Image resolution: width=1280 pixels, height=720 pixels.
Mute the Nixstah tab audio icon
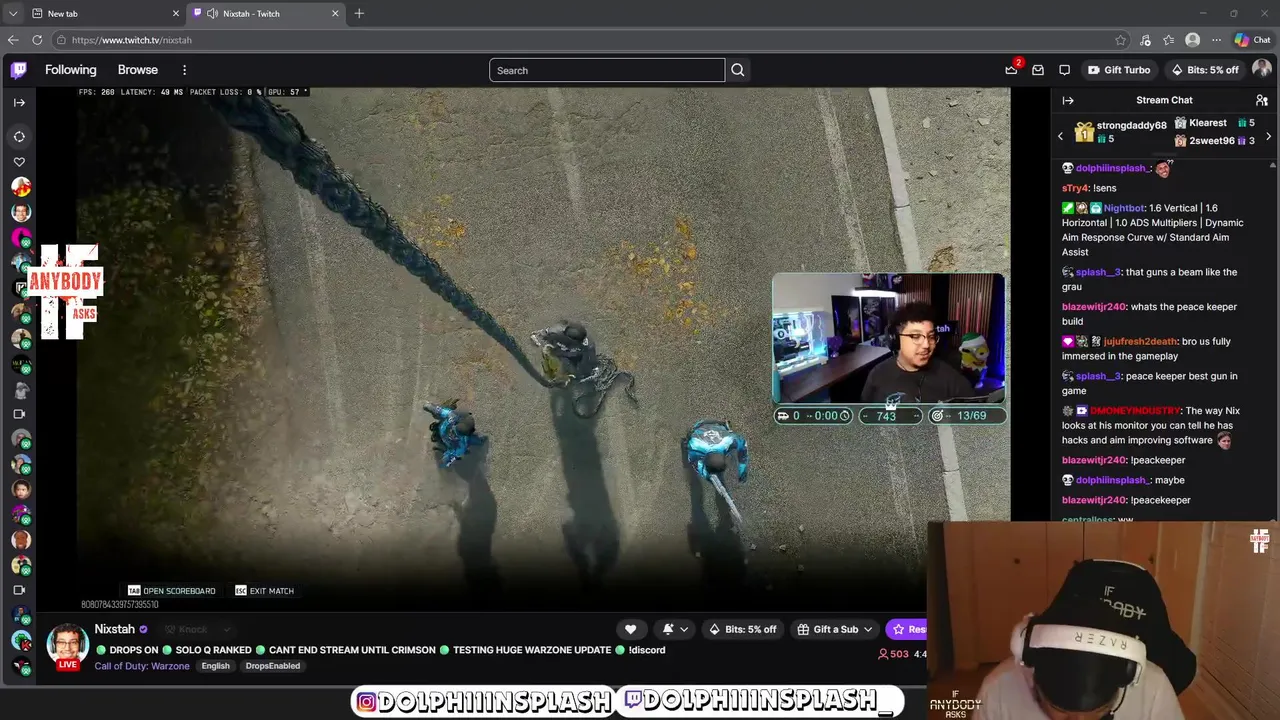212,13
